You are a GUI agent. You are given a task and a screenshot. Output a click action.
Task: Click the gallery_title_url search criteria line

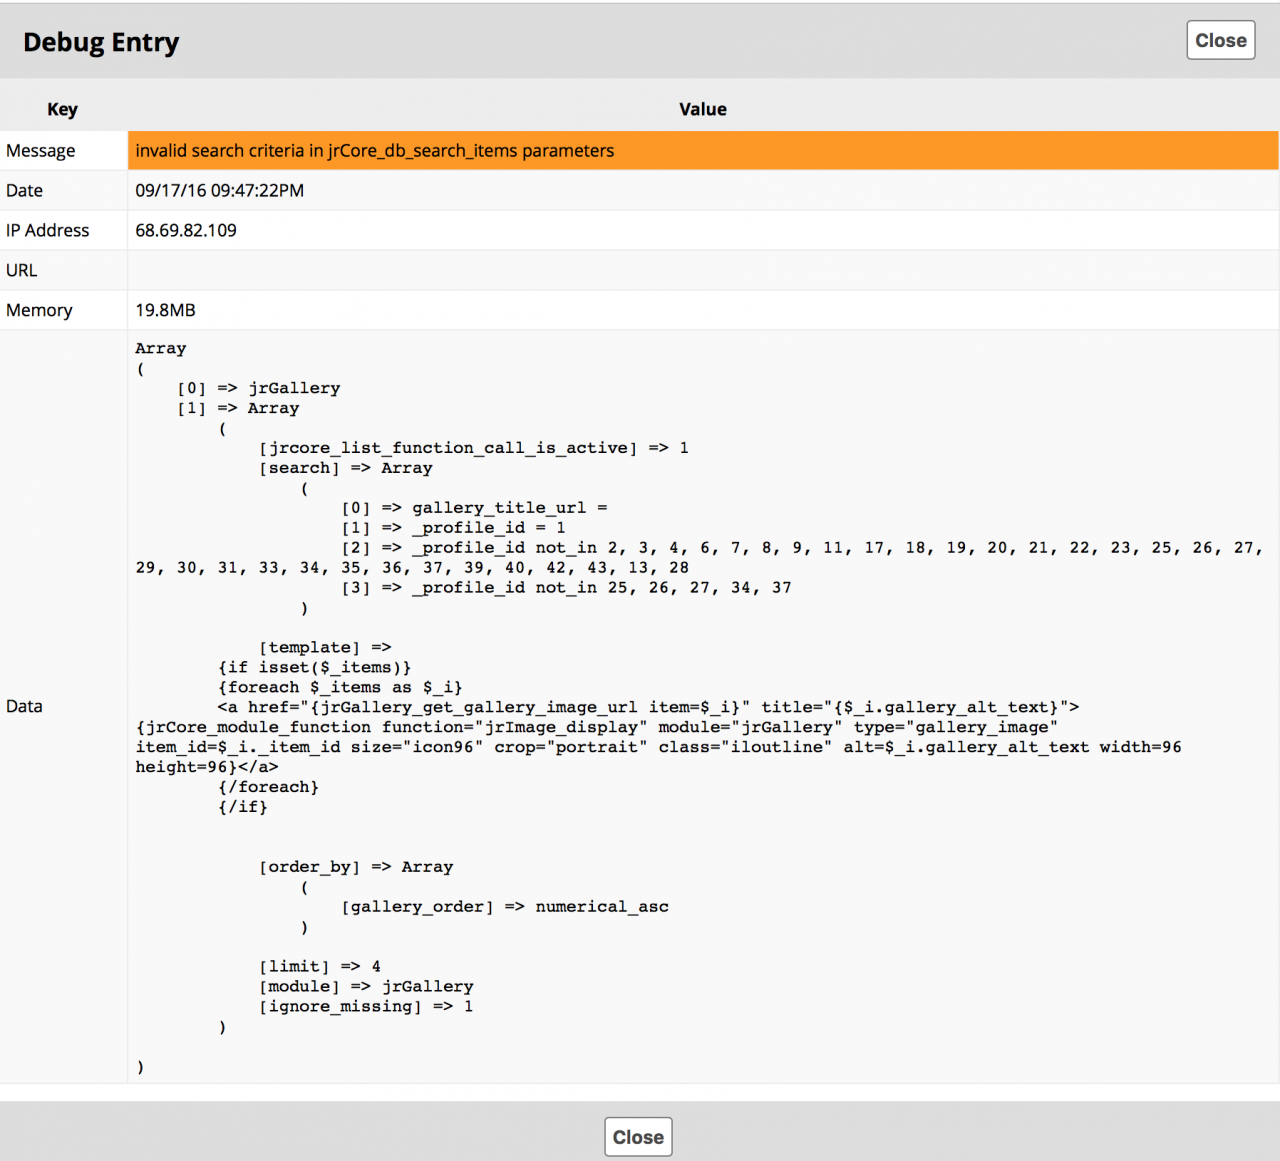coord(475,508)
